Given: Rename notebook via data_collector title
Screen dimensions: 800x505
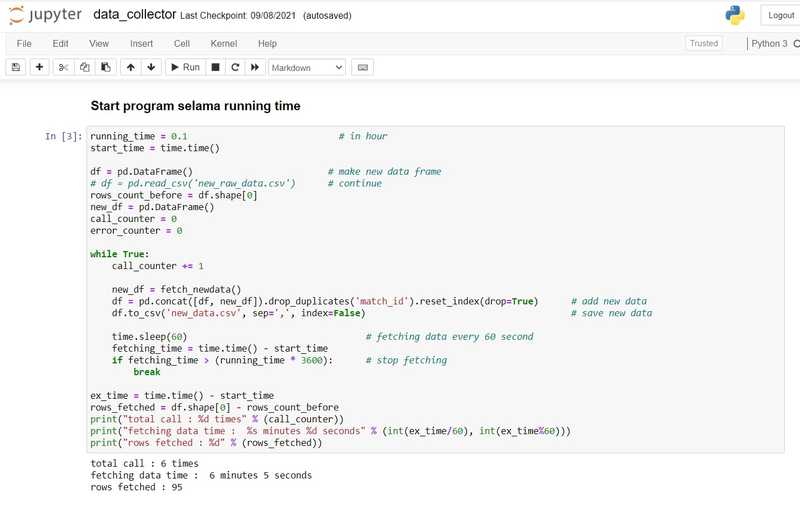Looking at the screenshot, I should click(134, 15).
